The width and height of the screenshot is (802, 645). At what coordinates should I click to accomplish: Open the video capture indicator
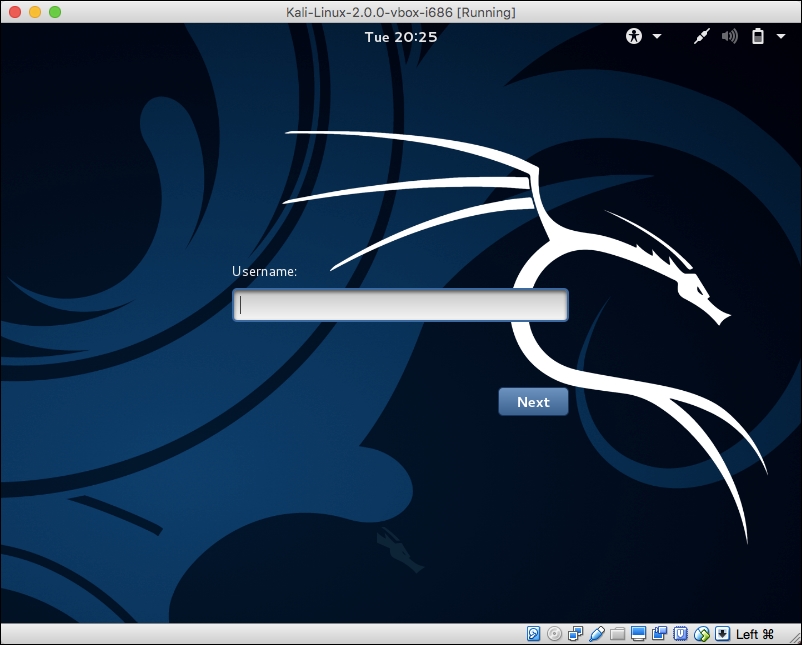click(659, 634)
